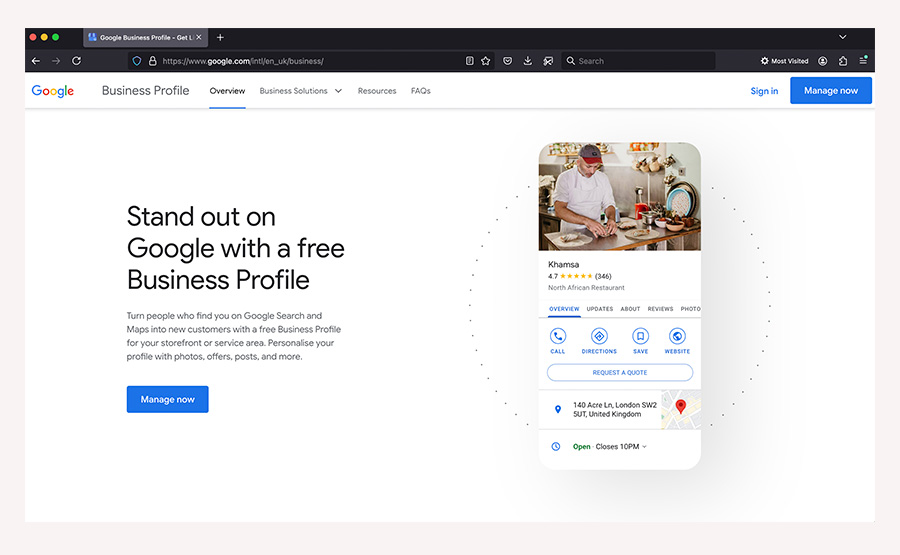Open the FAQs navigation item

point(421,91)
